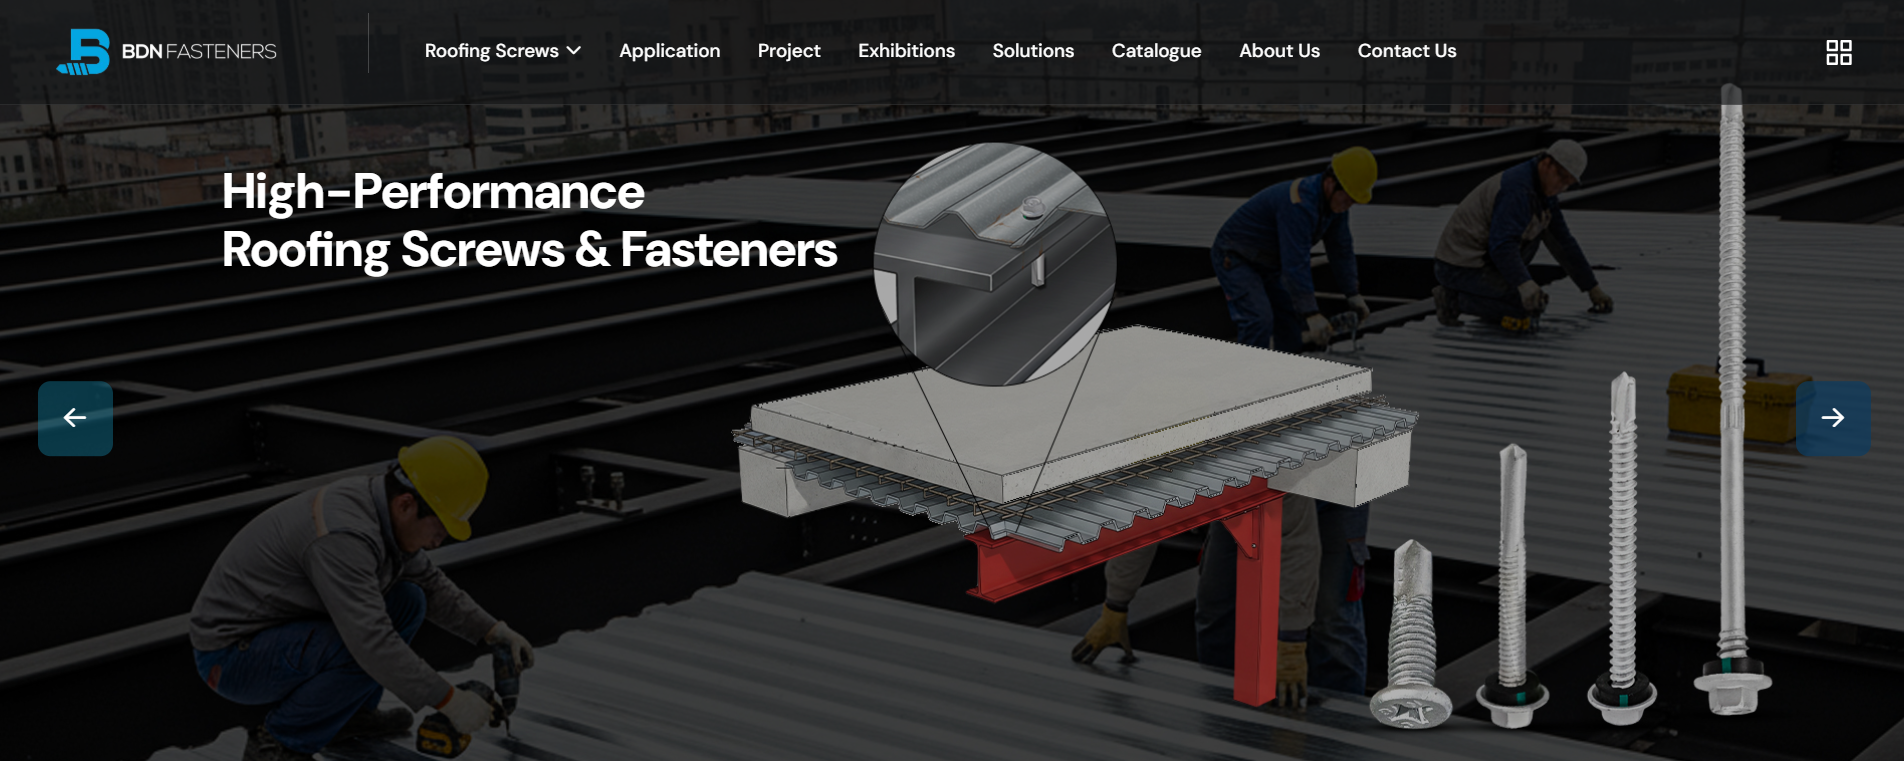
Task: Go to the Application page
Action: (669, 51)
